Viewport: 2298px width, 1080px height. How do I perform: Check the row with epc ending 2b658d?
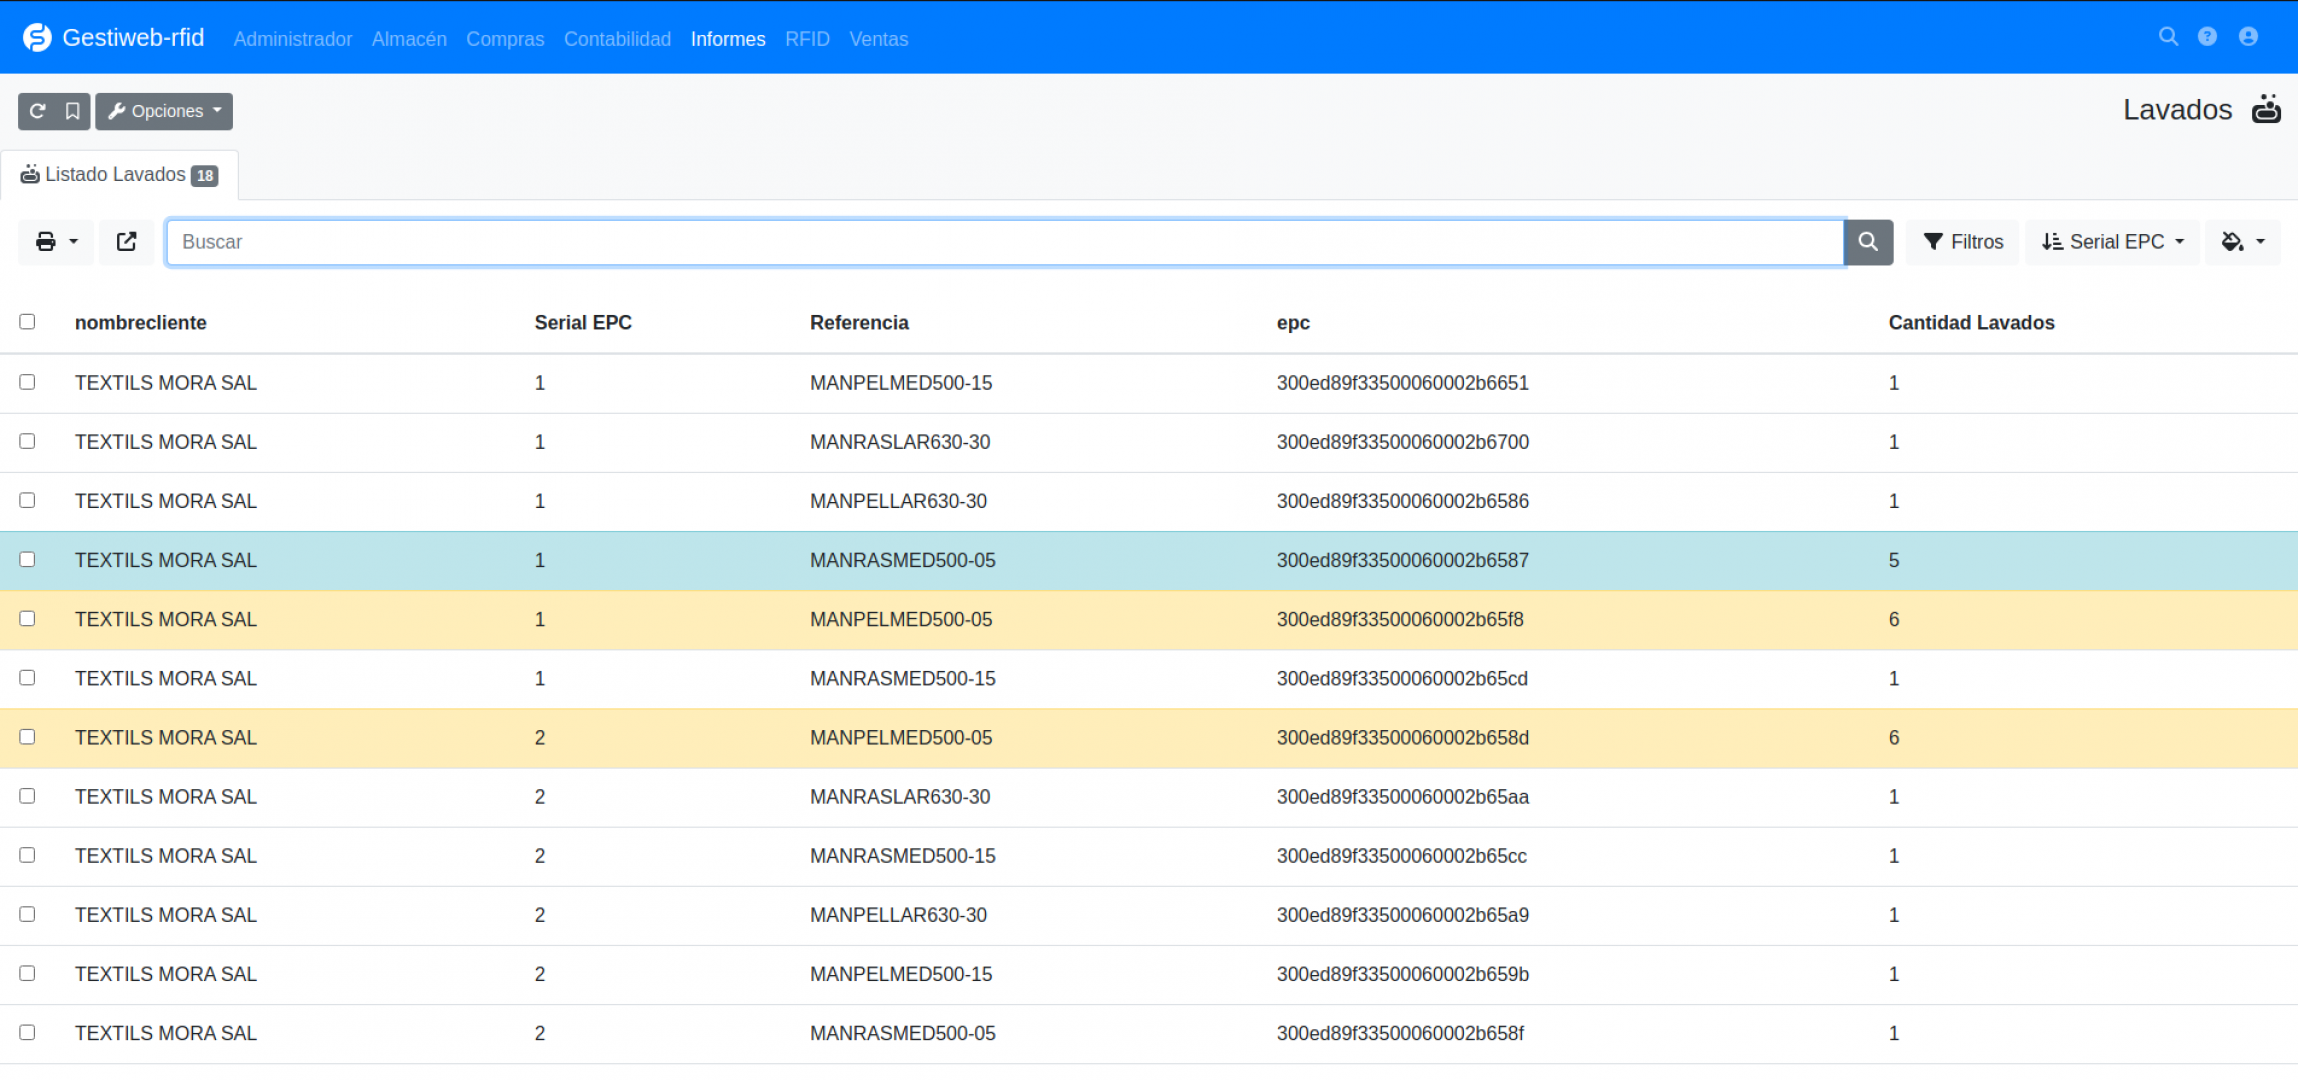27,736
